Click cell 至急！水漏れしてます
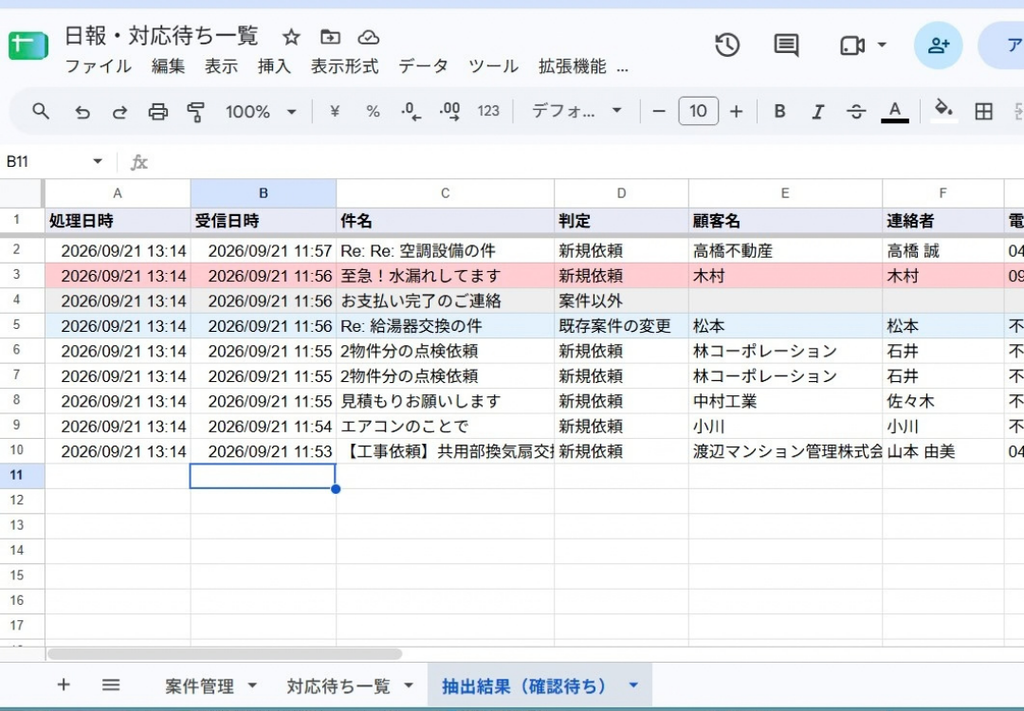The height and width of the screenshot is (711, 1024). 445,276
